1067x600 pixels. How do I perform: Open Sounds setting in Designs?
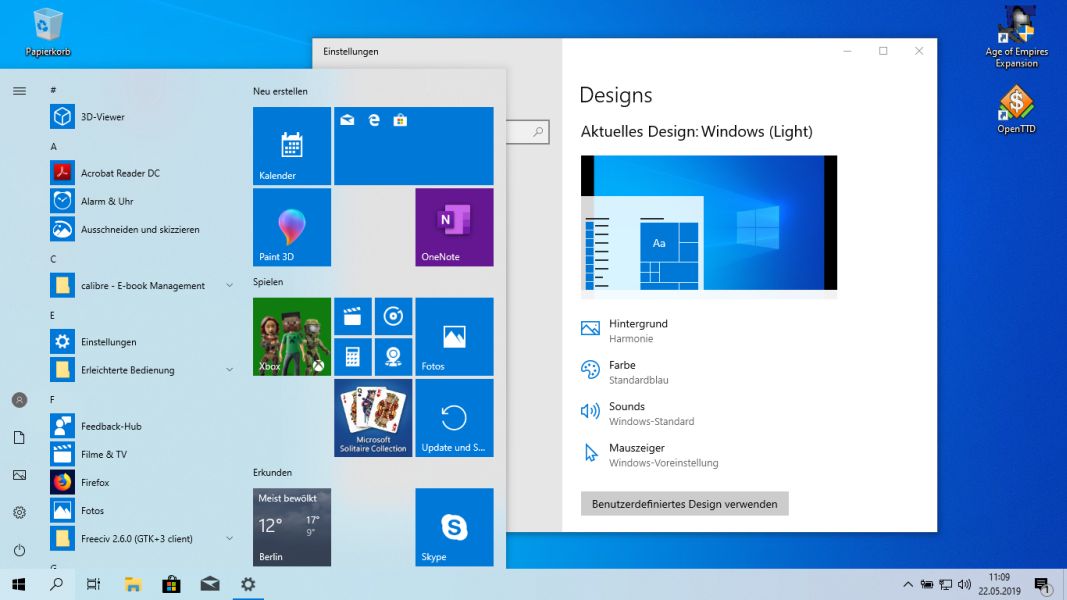click(637, 414)
